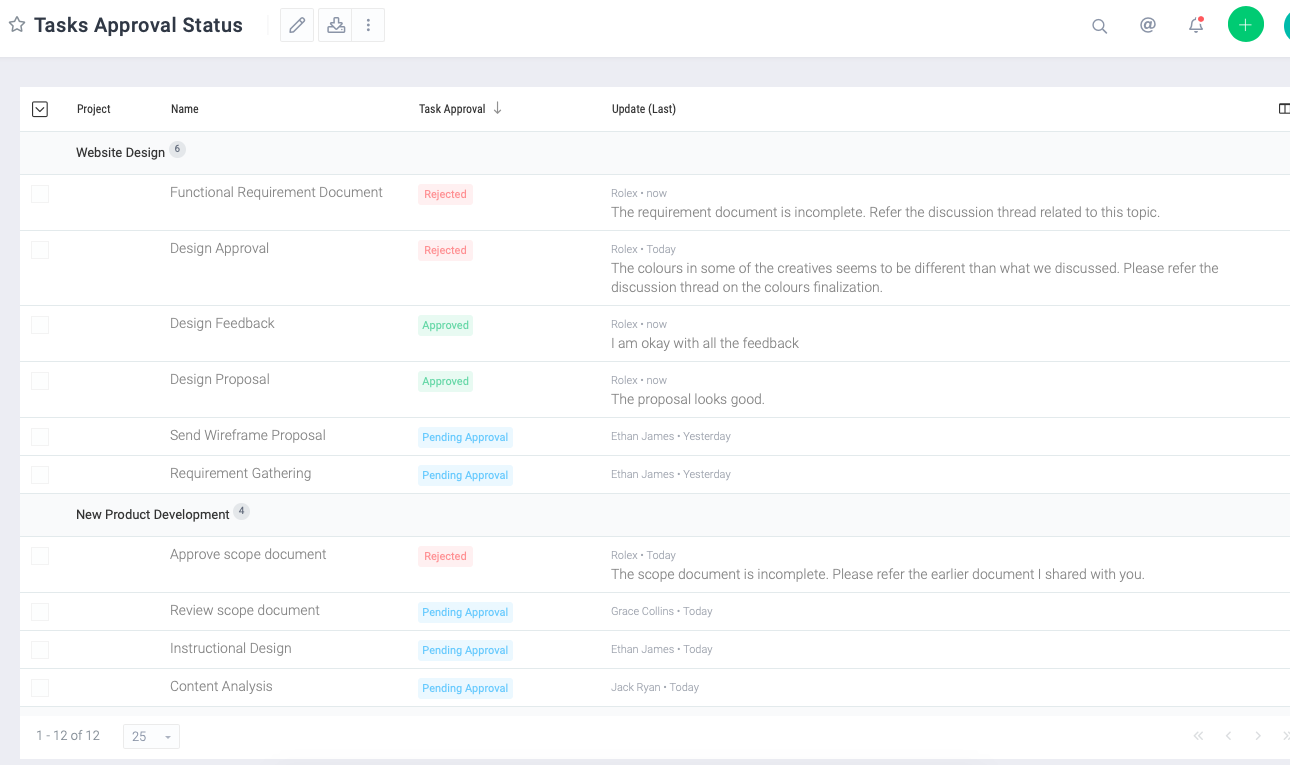This screenshot has height=765, width=1290.
Task: Click Rejected badge on Design Approval
Action: click(x=445, y=251)
